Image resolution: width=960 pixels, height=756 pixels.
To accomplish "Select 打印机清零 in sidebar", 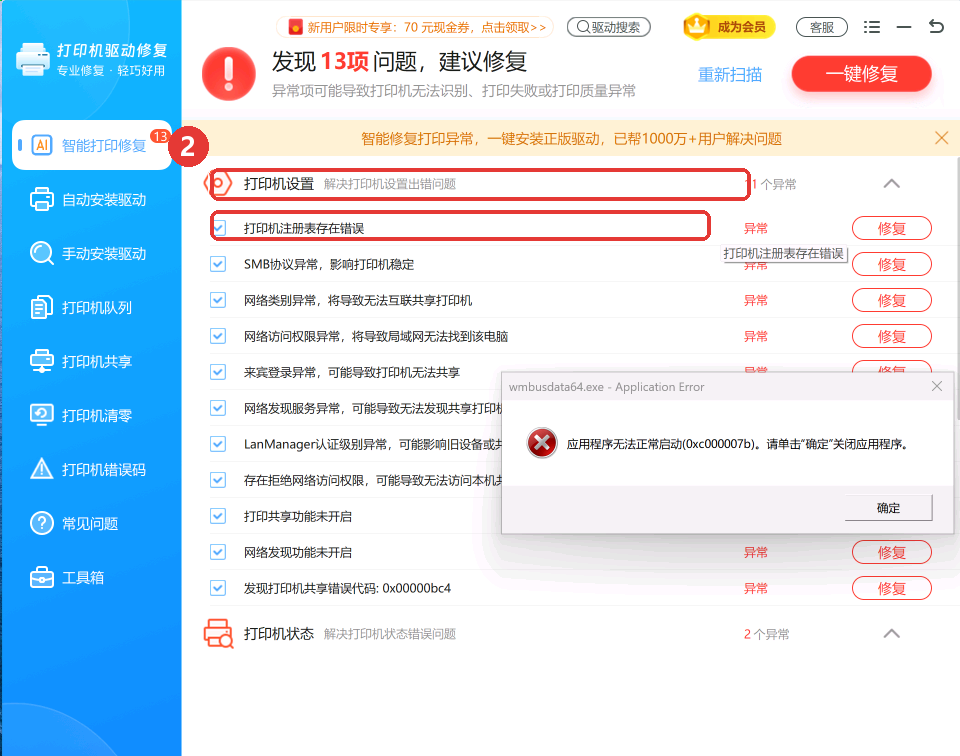I will [92, 415].
